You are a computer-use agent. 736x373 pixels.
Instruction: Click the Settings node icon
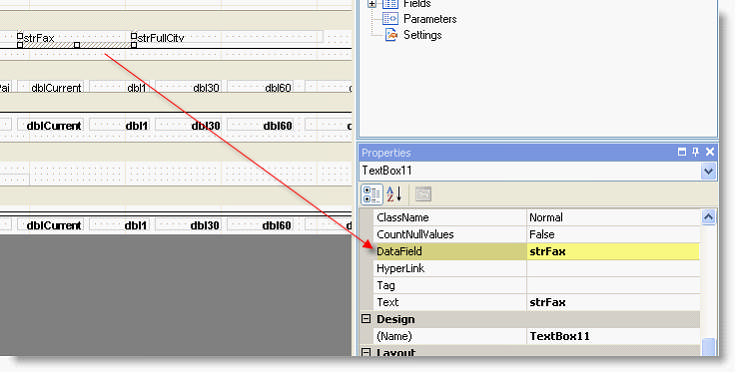391,35
